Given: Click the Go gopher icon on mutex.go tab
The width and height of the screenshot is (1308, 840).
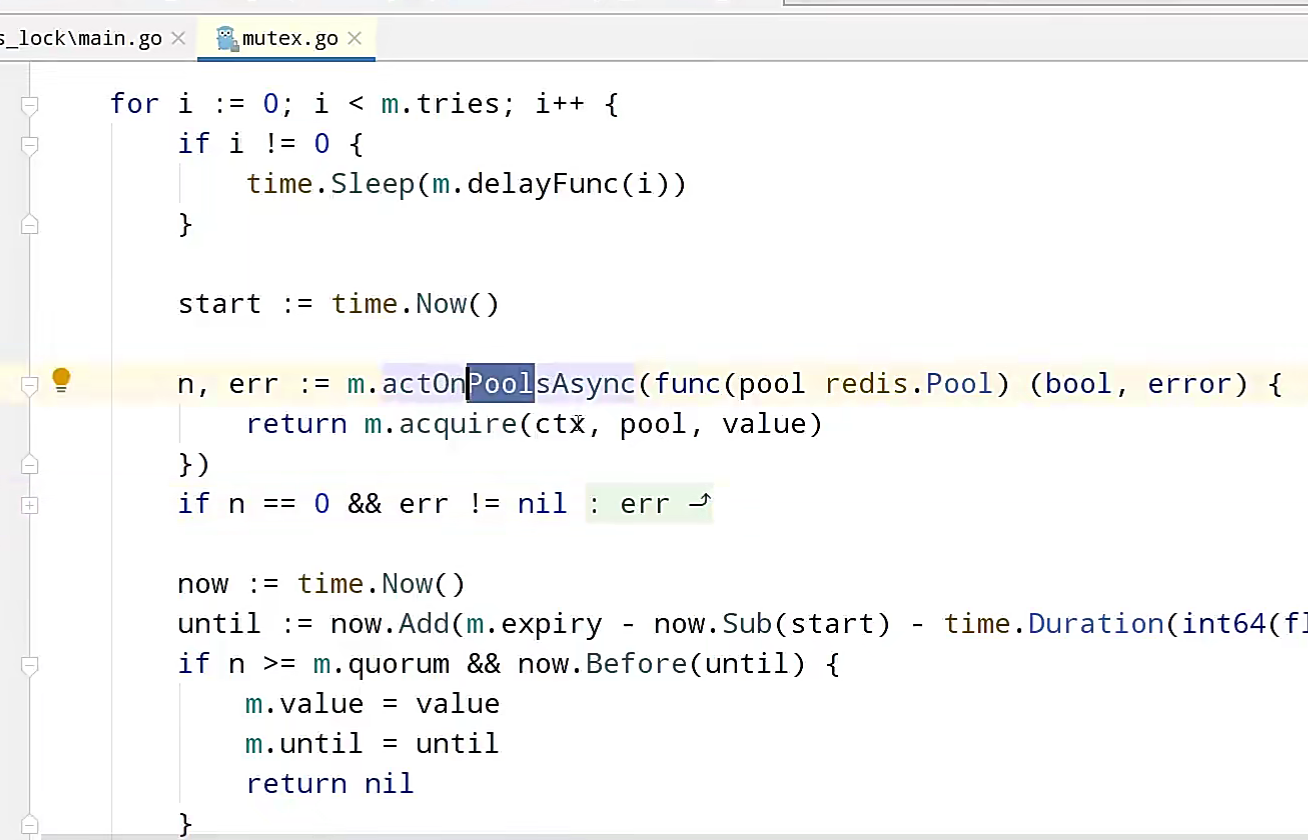Looking at the screenshot, I should pos(227,39).
